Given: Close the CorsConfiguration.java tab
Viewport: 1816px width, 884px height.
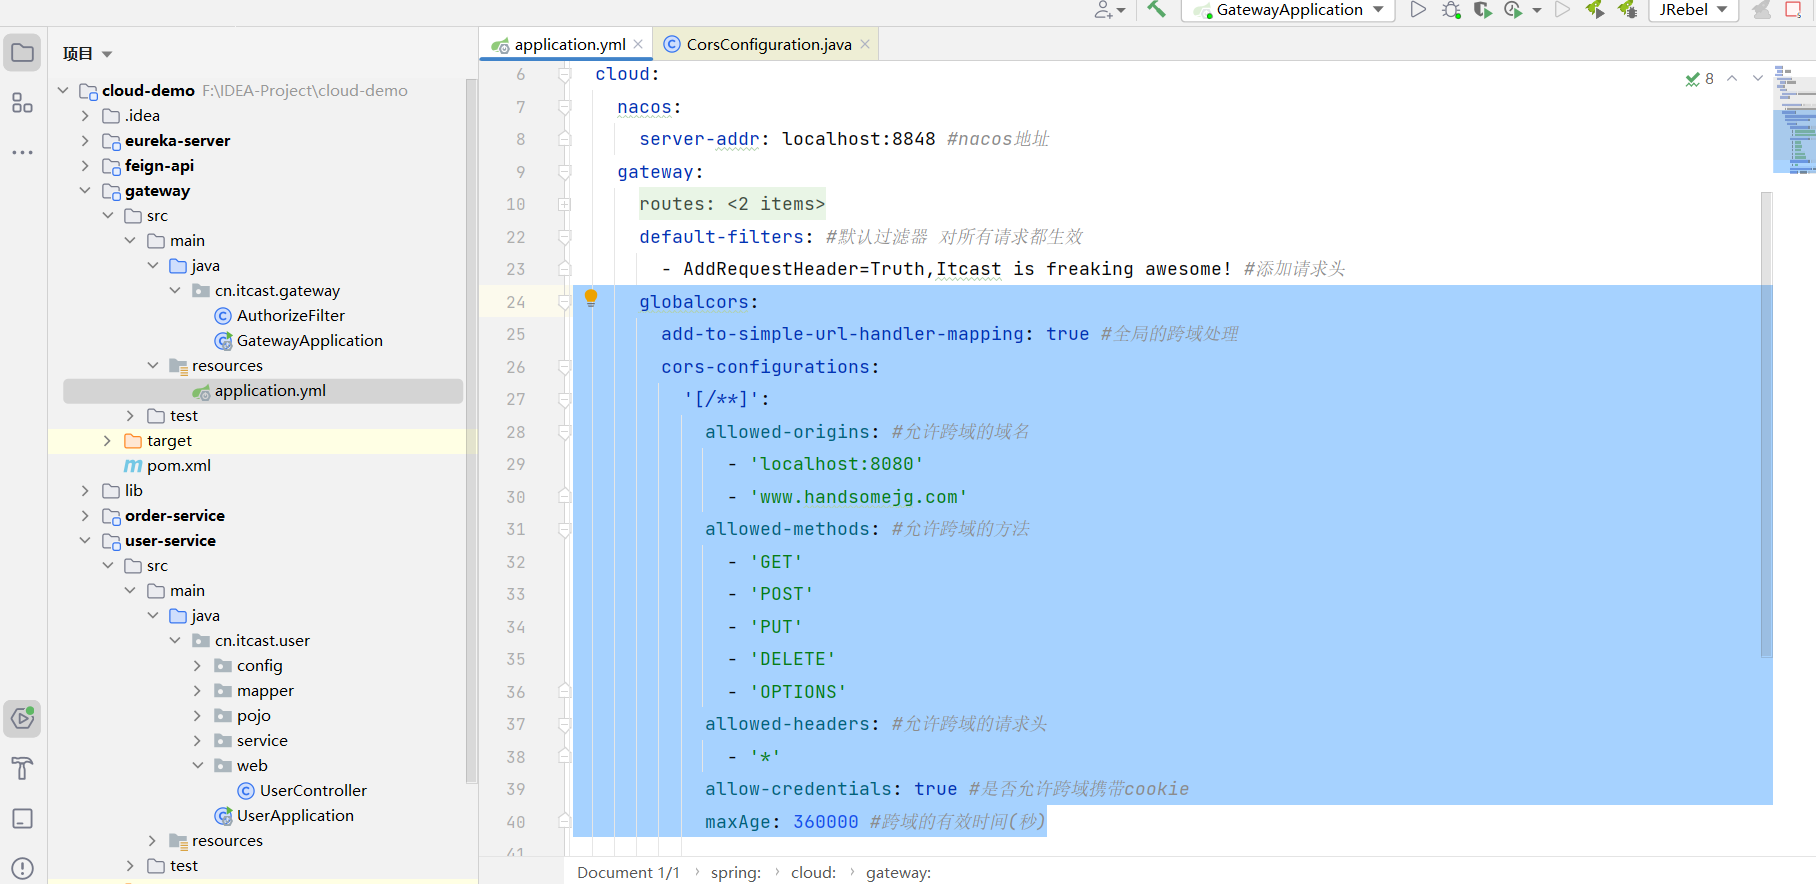Looking at the screenshot, I should [x=865, y=44].
